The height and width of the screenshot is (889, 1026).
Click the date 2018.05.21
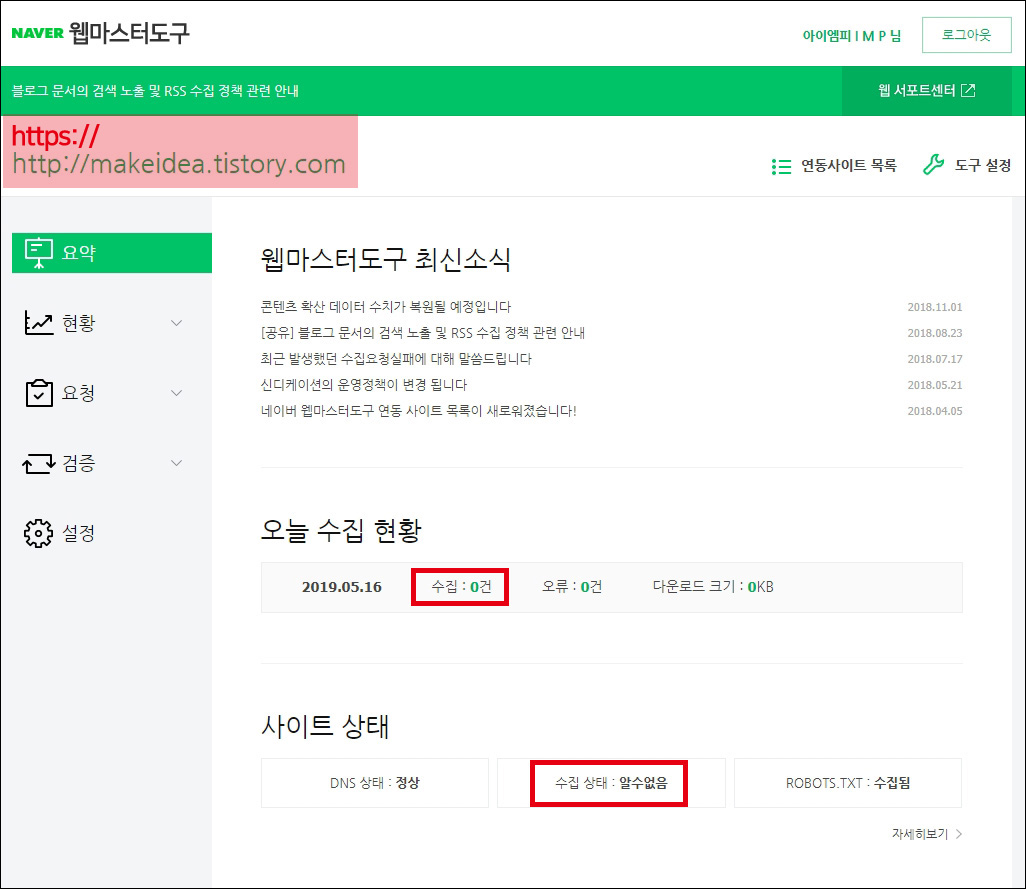[x=934, y=385]
